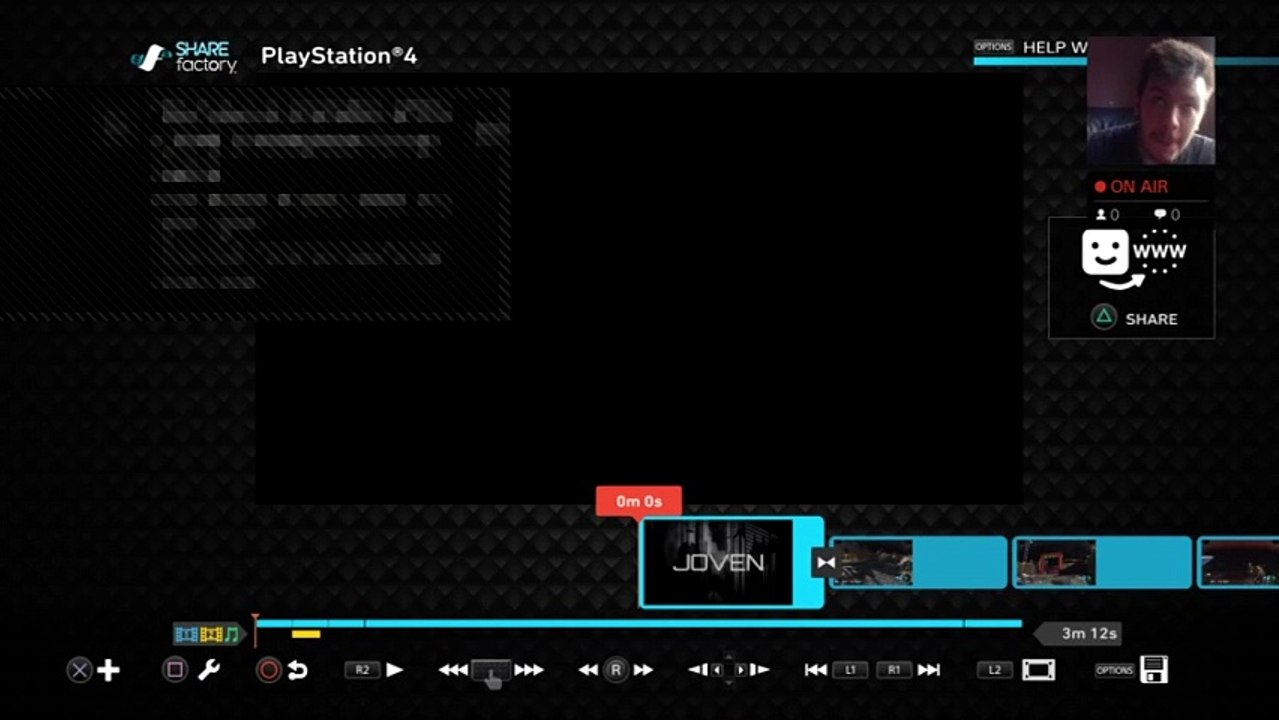Click the 0m 0s playhead marker
Viewport: 1279px width, 720px height.
(x=639, y=501)
